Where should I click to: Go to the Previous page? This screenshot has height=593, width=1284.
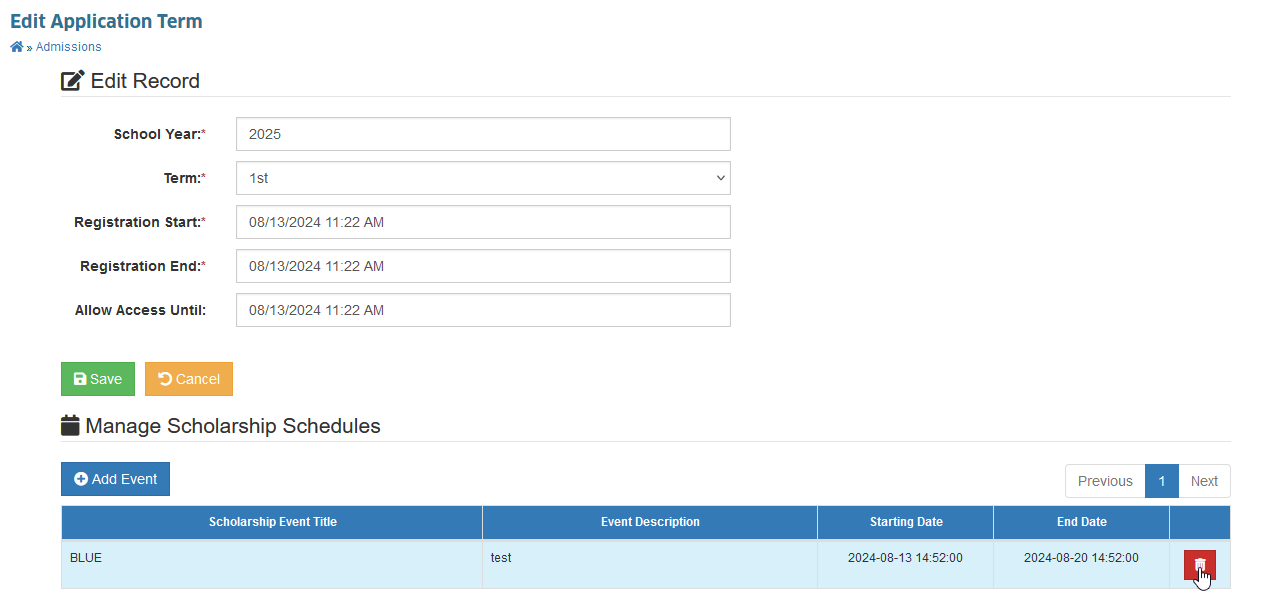[1105, 481]
